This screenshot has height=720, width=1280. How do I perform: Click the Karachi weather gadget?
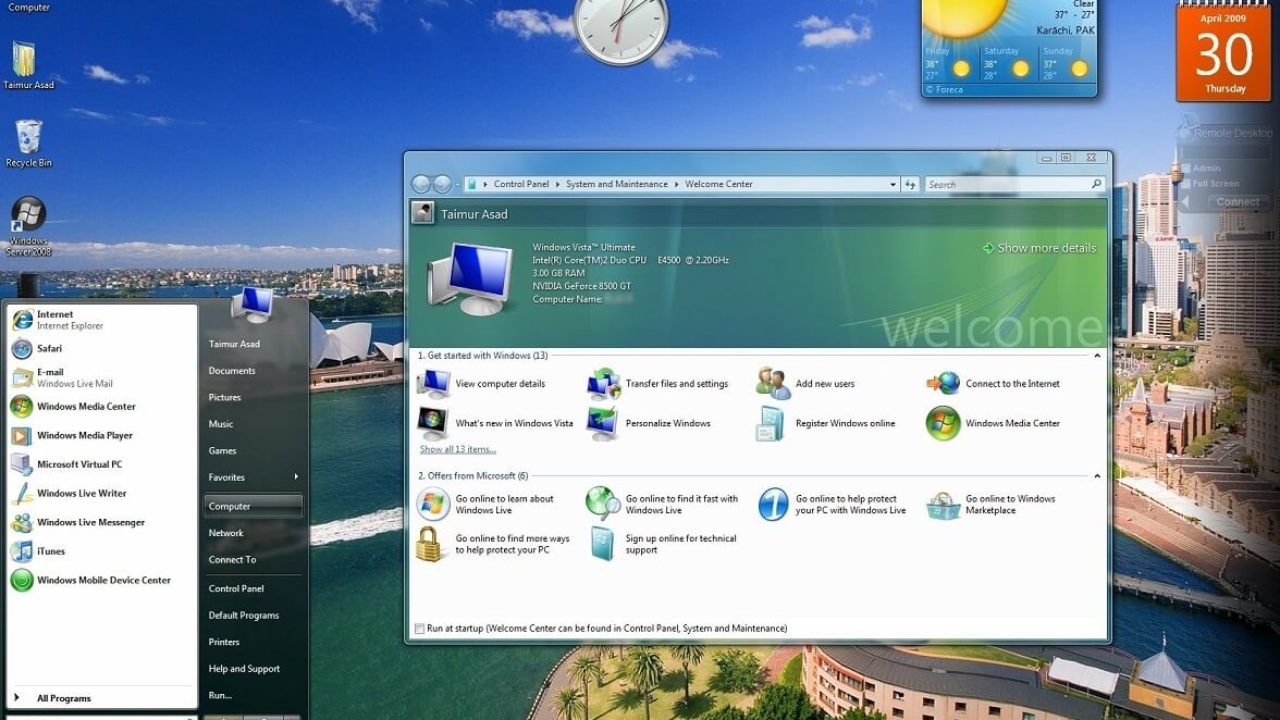pos(1009,48)
